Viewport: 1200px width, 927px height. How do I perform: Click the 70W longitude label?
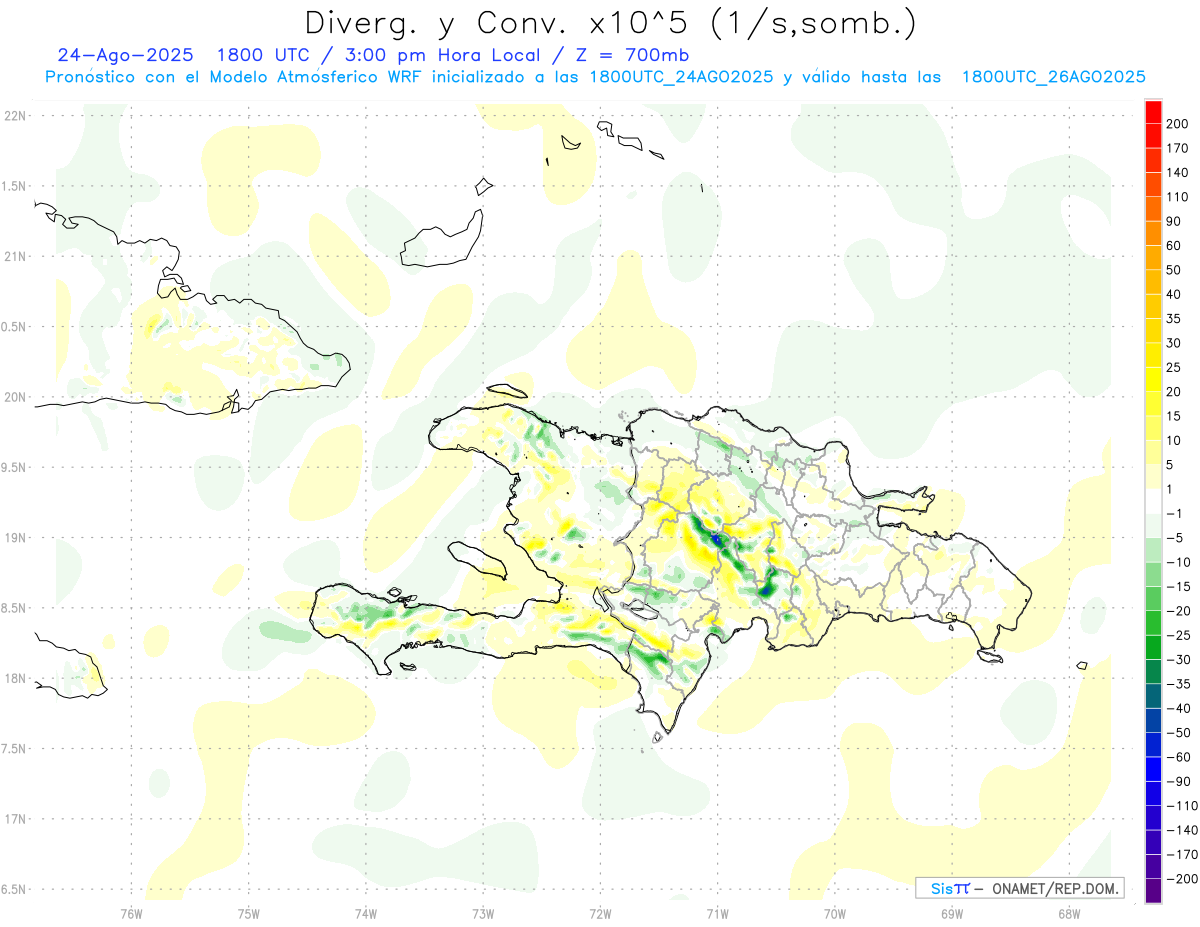[834, 913]
